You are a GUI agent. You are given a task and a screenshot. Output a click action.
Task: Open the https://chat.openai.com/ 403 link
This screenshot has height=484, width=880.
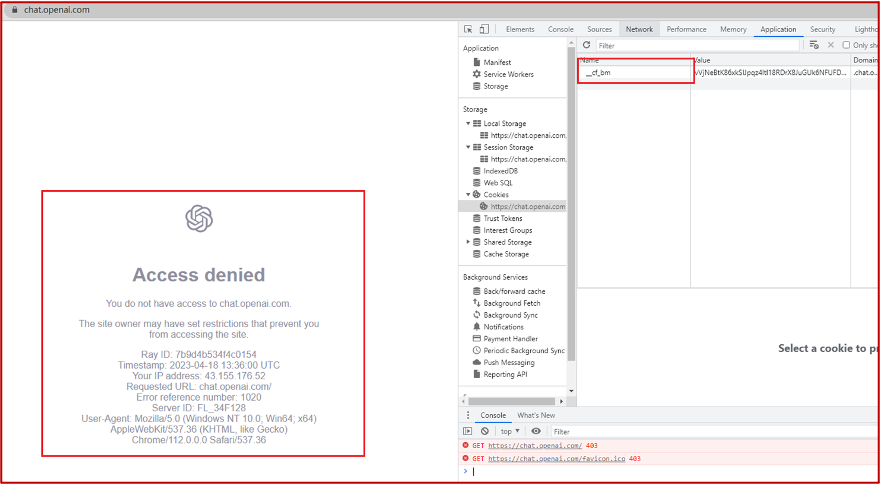[535, 445]
